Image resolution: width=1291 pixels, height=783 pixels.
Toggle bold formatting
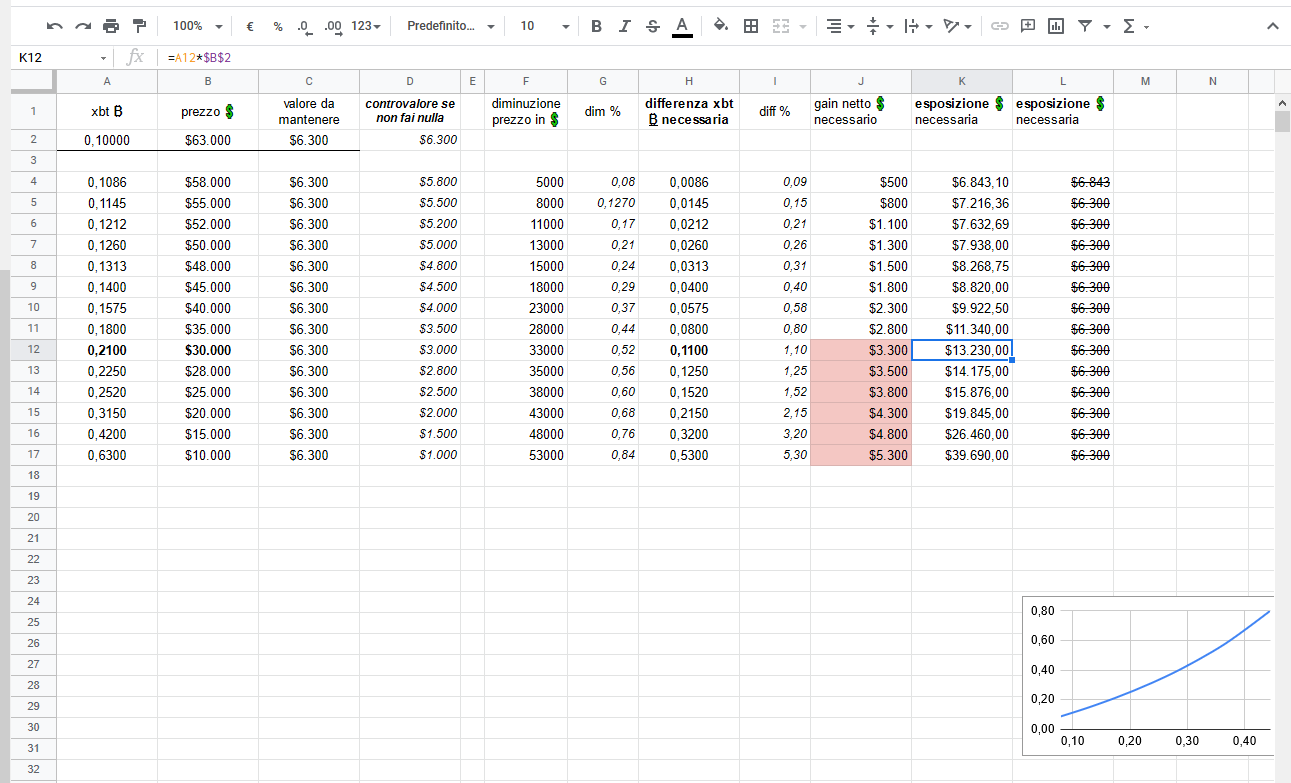(x=597, y=26)
